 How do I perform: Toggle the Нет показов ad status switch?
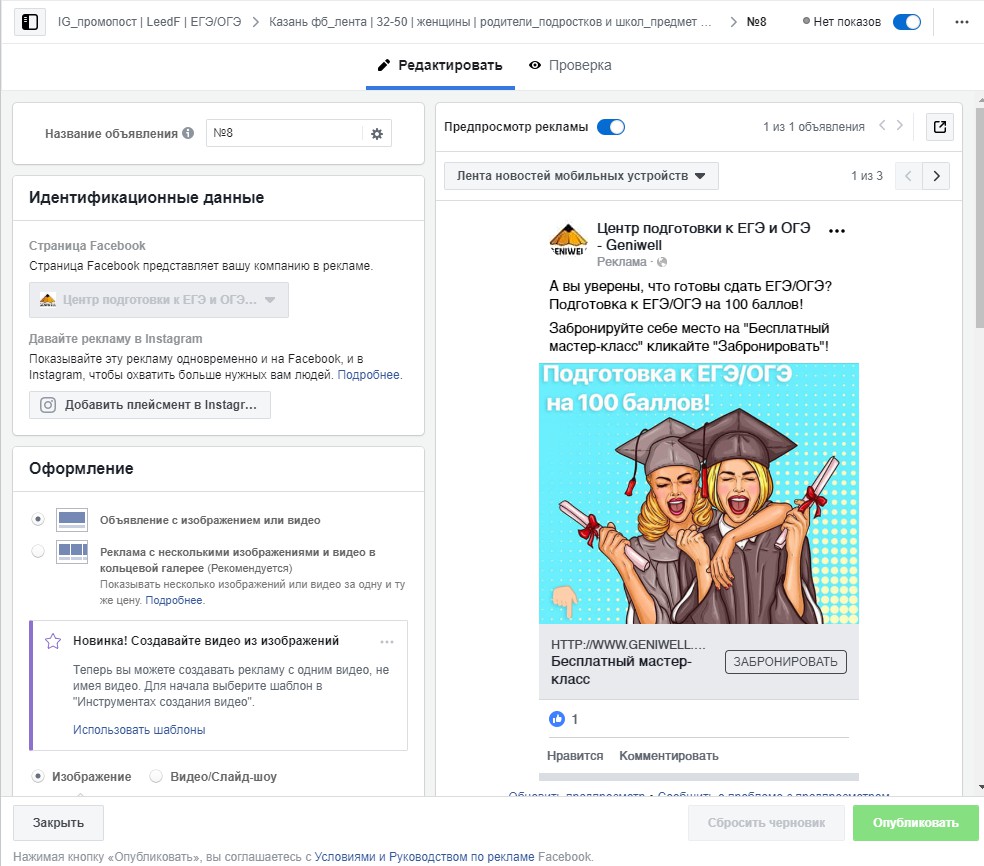click(x=906, y=22)
